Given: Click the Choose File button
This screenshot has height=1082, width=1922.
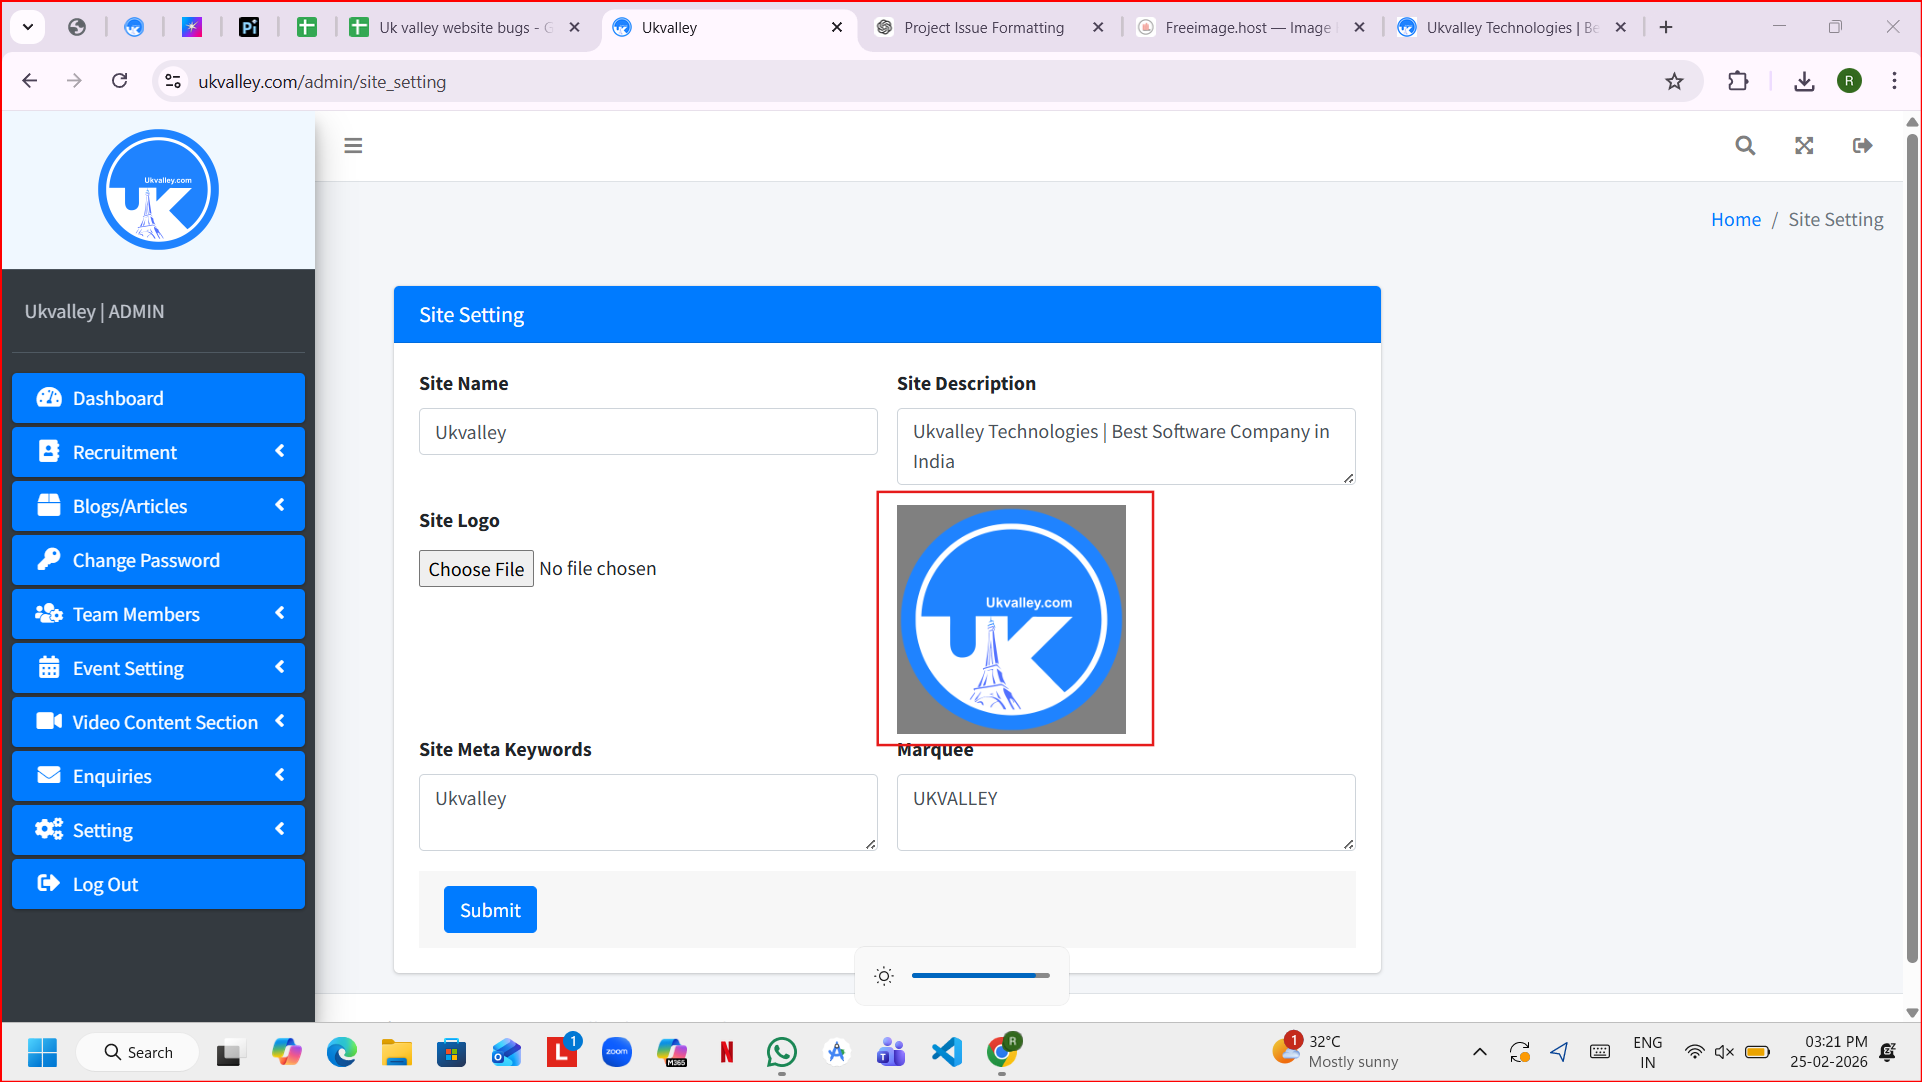Looking at the screenshot, I should coord(476,569).
